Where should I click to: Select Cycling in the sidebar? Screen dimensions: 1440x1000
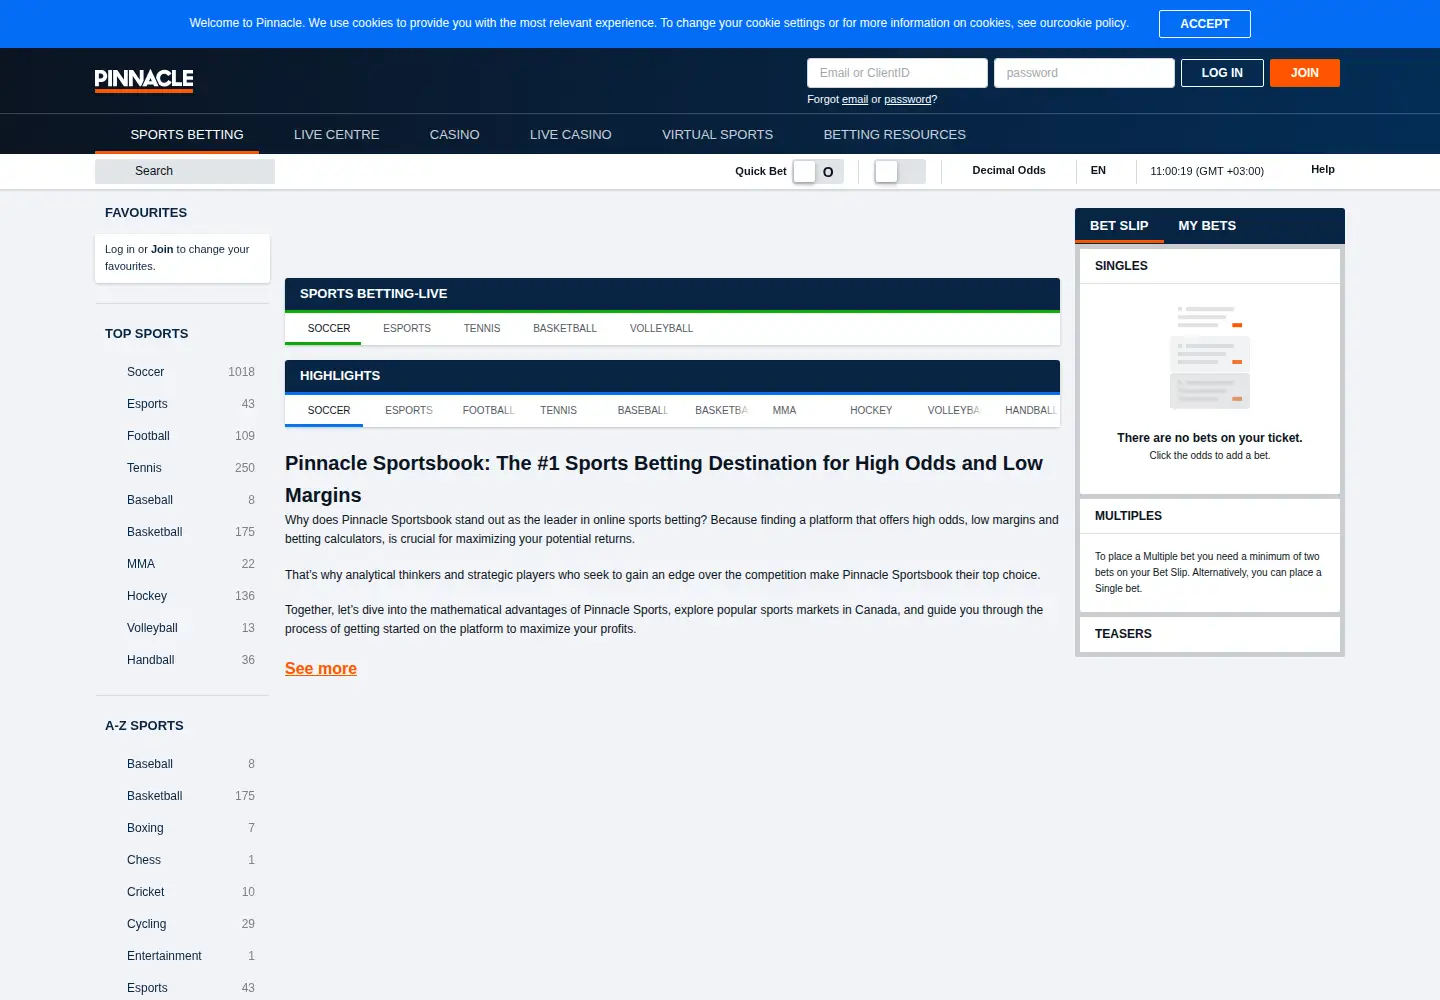[182, 924]
